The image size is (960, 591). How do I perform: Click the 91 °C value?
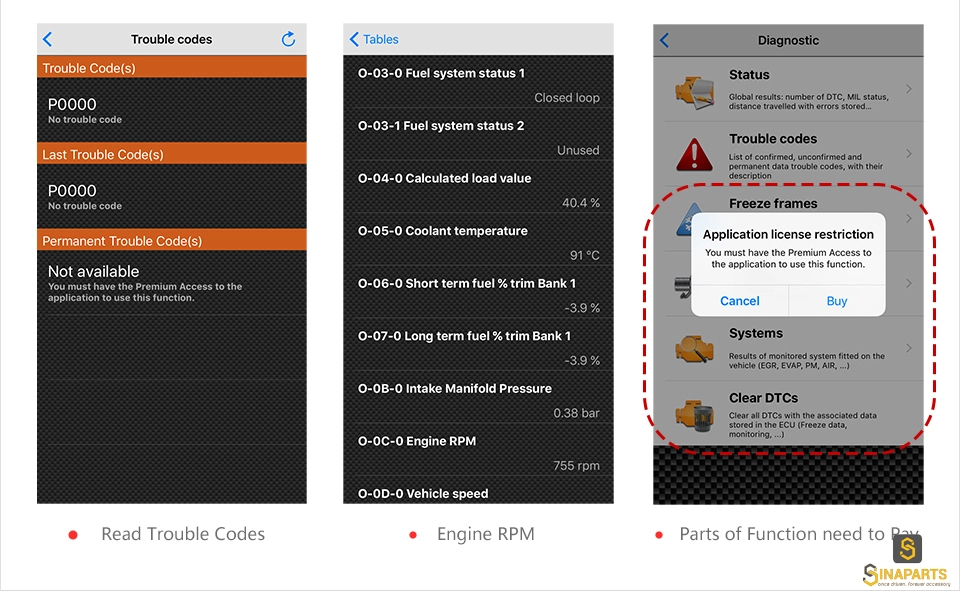pos(585,255)
